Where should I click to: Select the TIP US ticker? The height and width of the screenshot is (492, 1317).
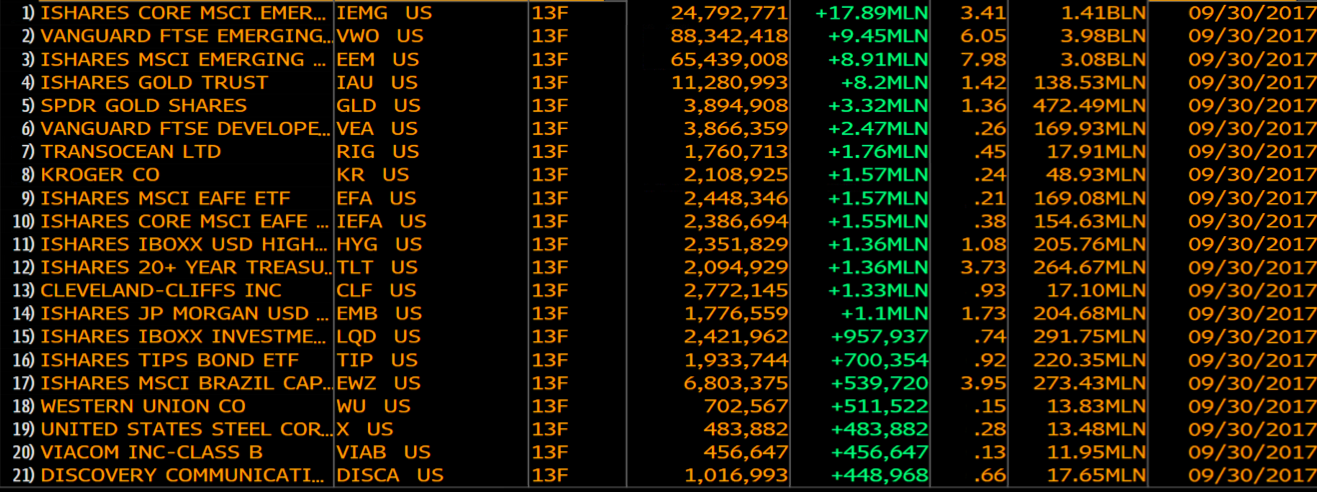[x=377, y=359]
